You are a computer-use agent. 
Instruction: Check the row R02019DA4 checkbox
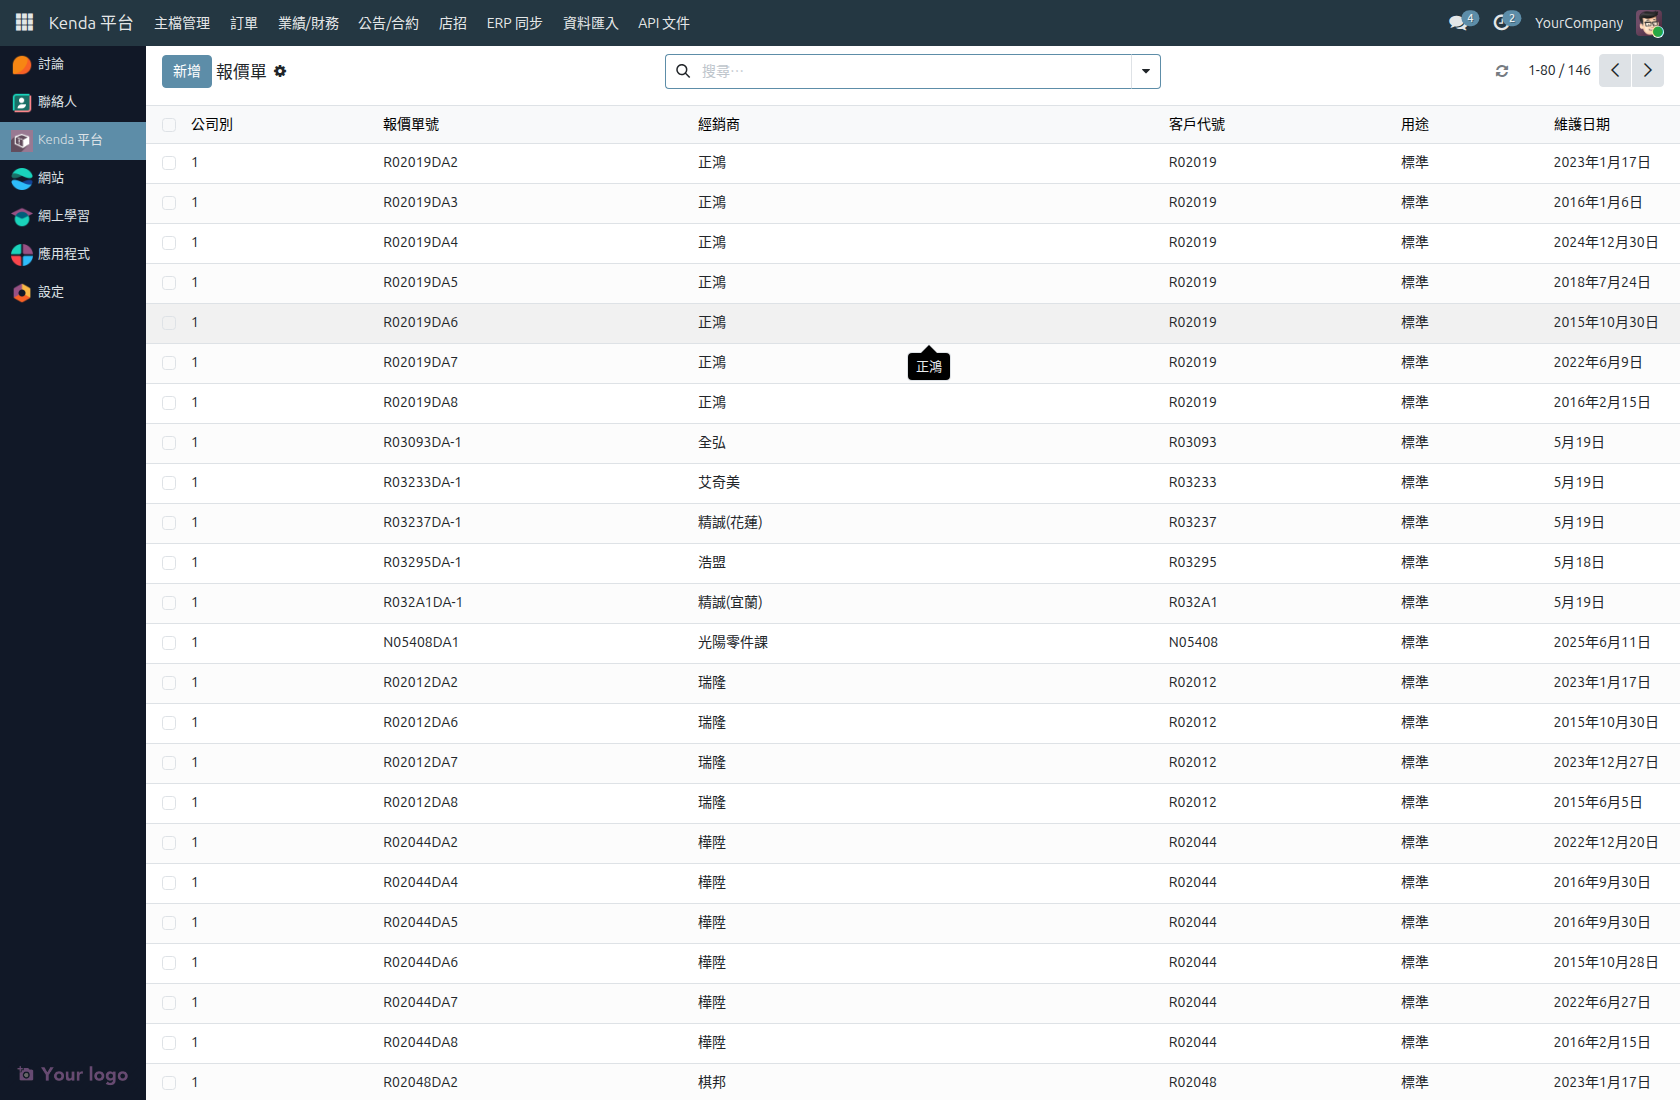point(169,243)
